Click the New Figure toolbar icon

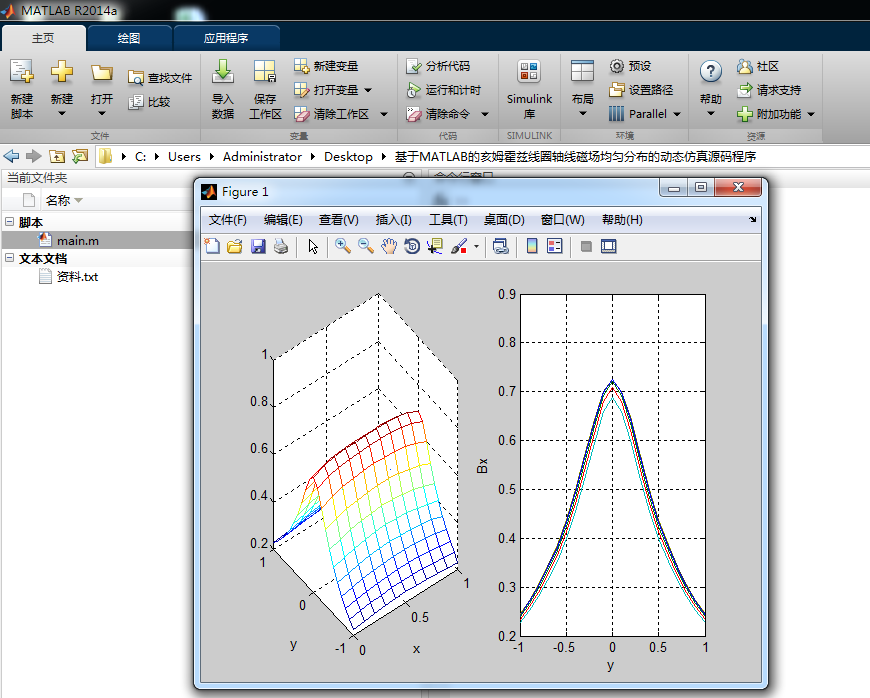coord(212,246)
